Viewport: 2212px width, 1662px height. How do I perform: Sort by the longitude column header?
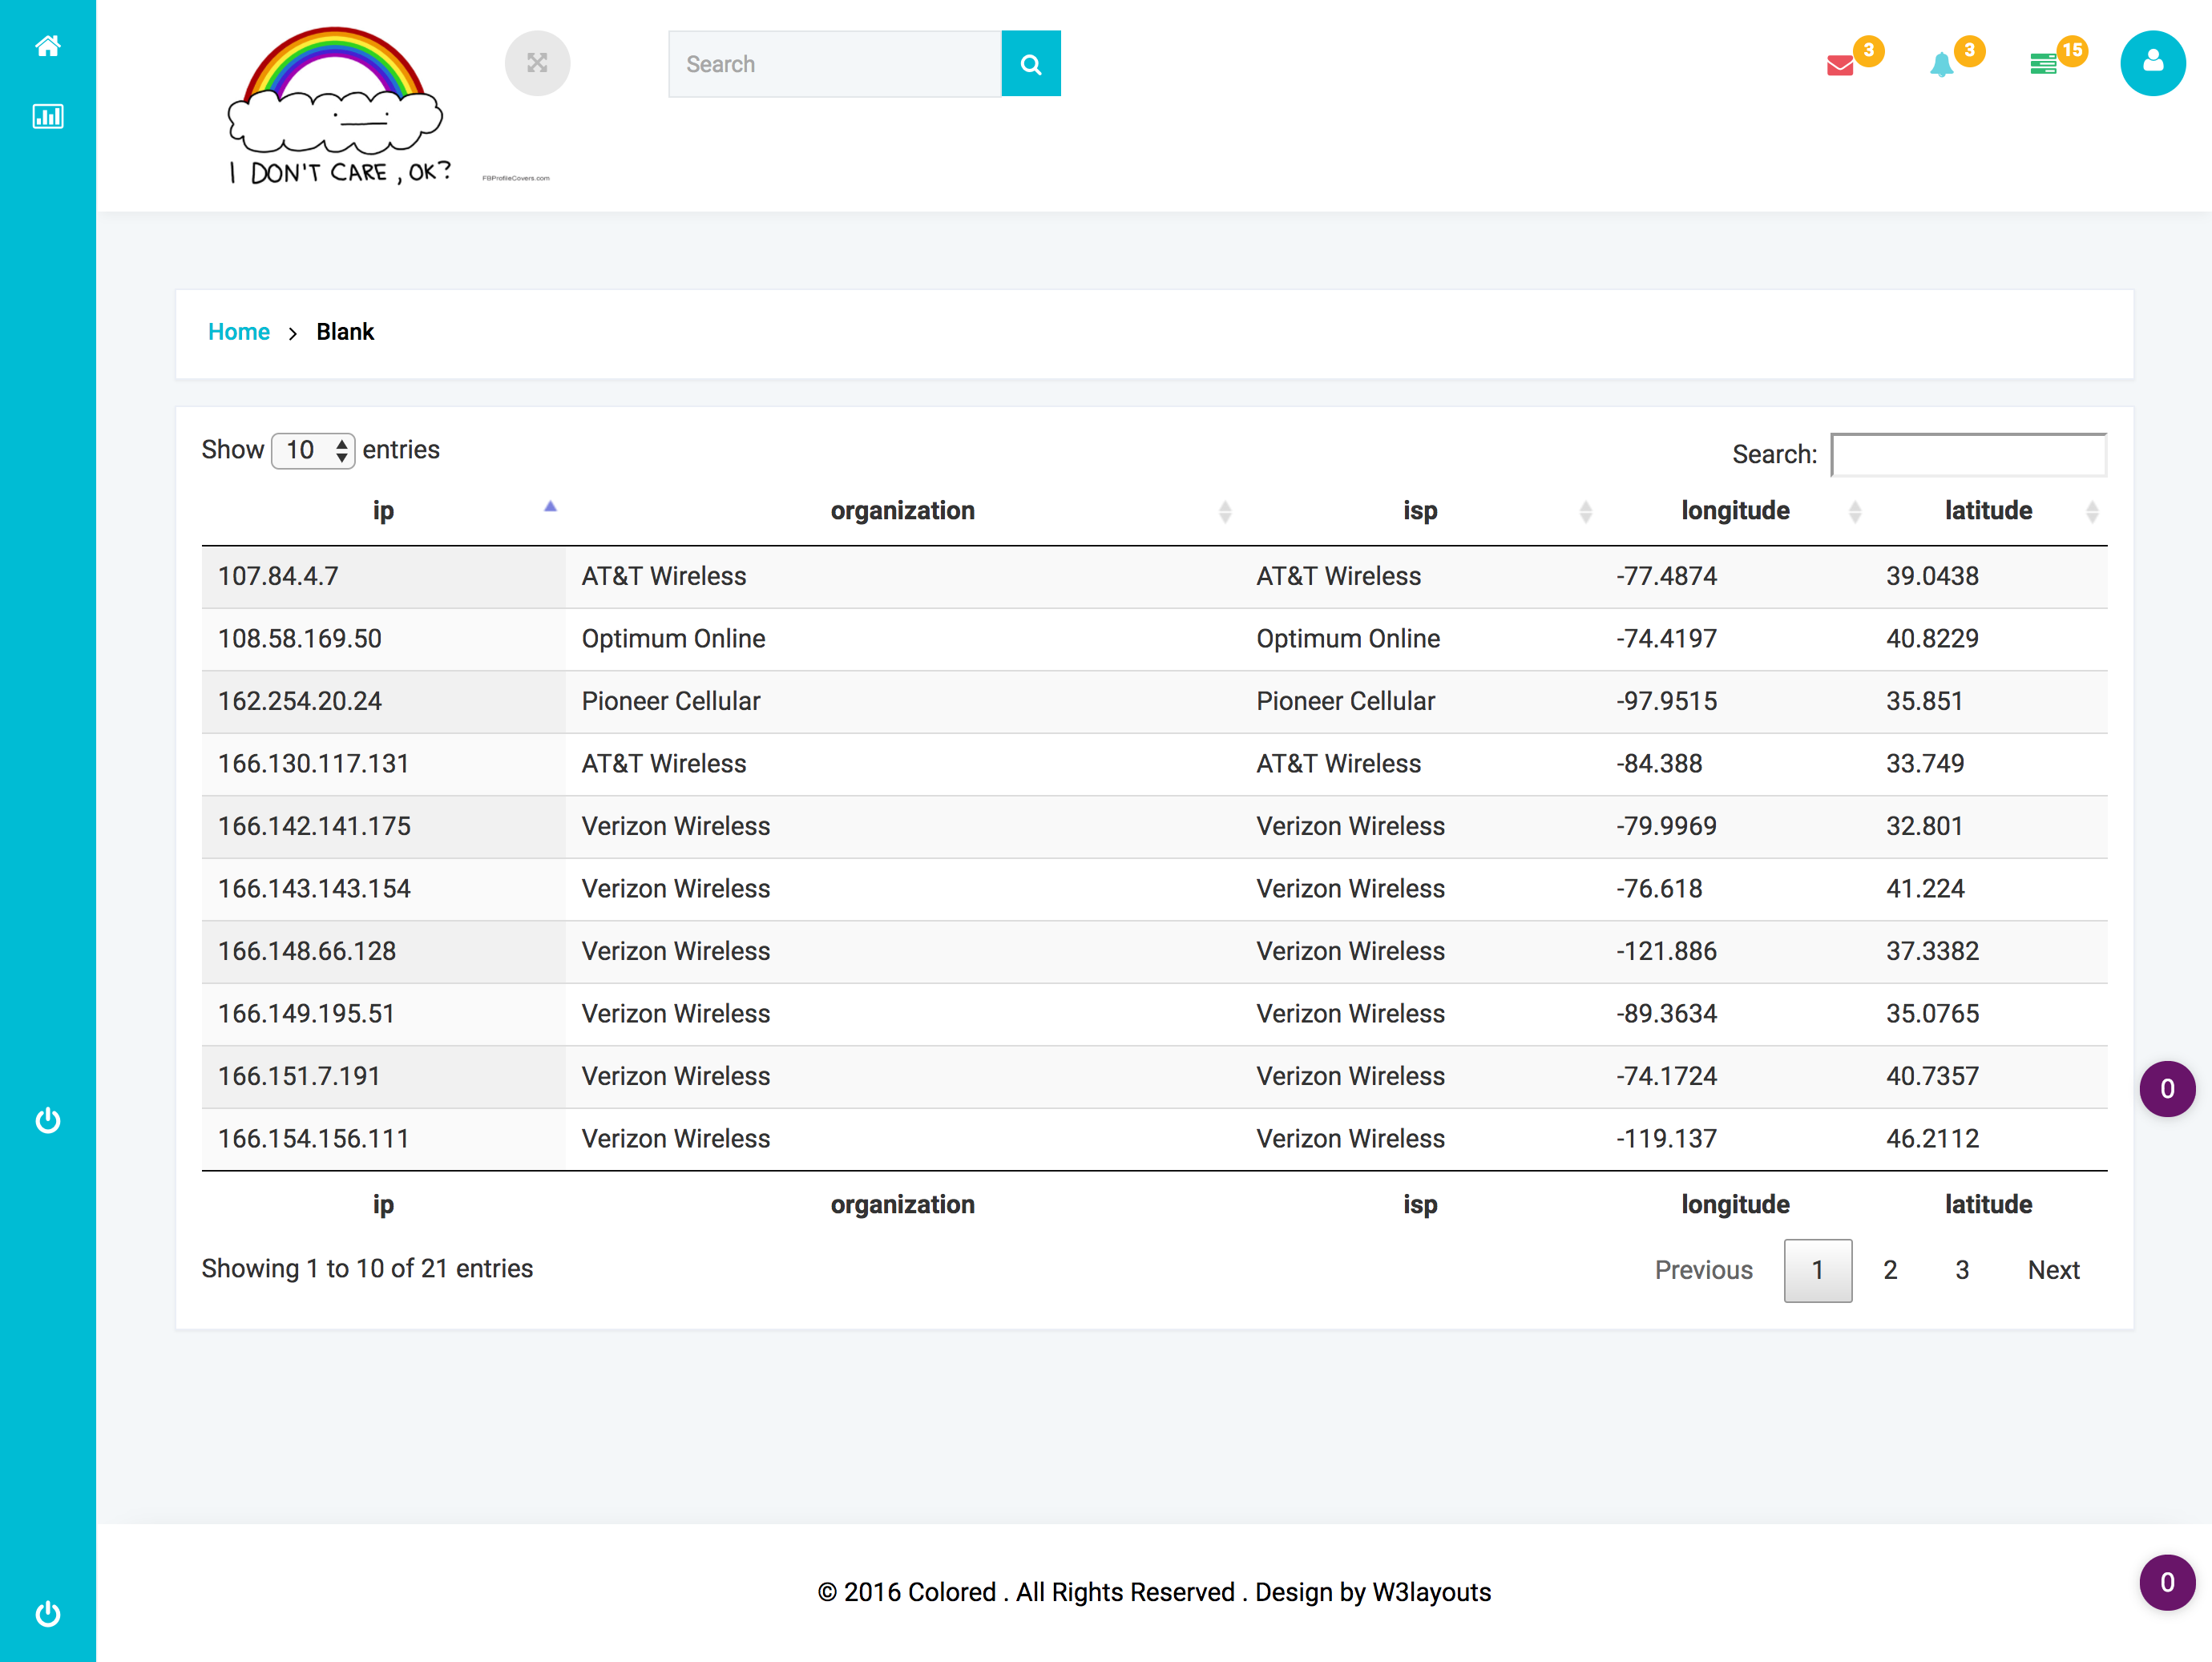[x=1735, y=511]
